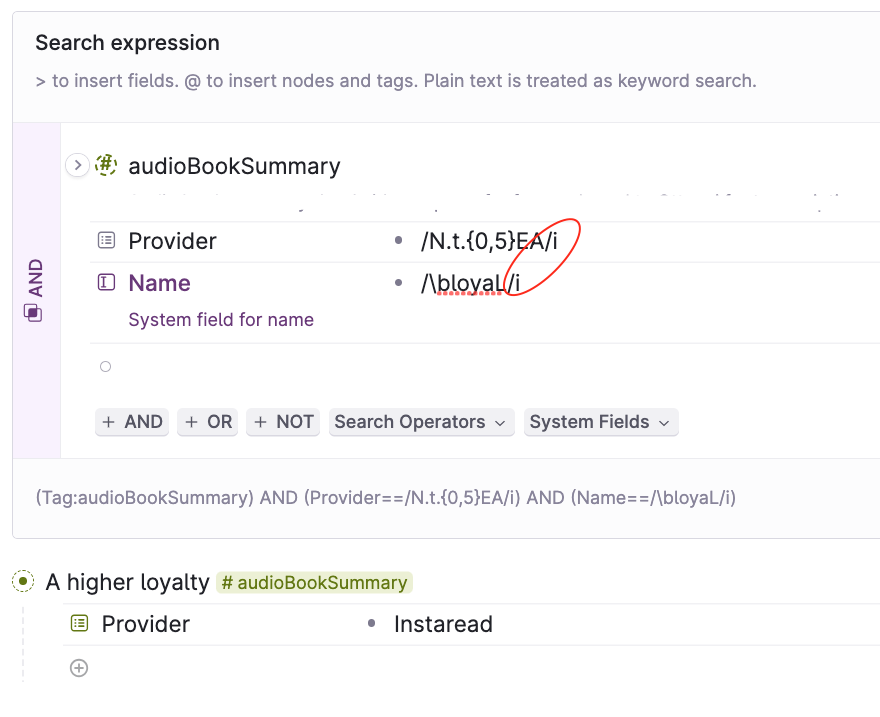The image size is (880, 717).
Task: Click the Provider field options icon
Action: (x=106, y=241)
